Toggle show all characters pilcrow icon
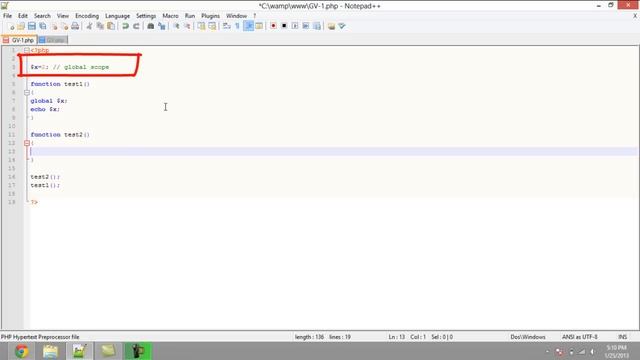 [x=237, y=26]
